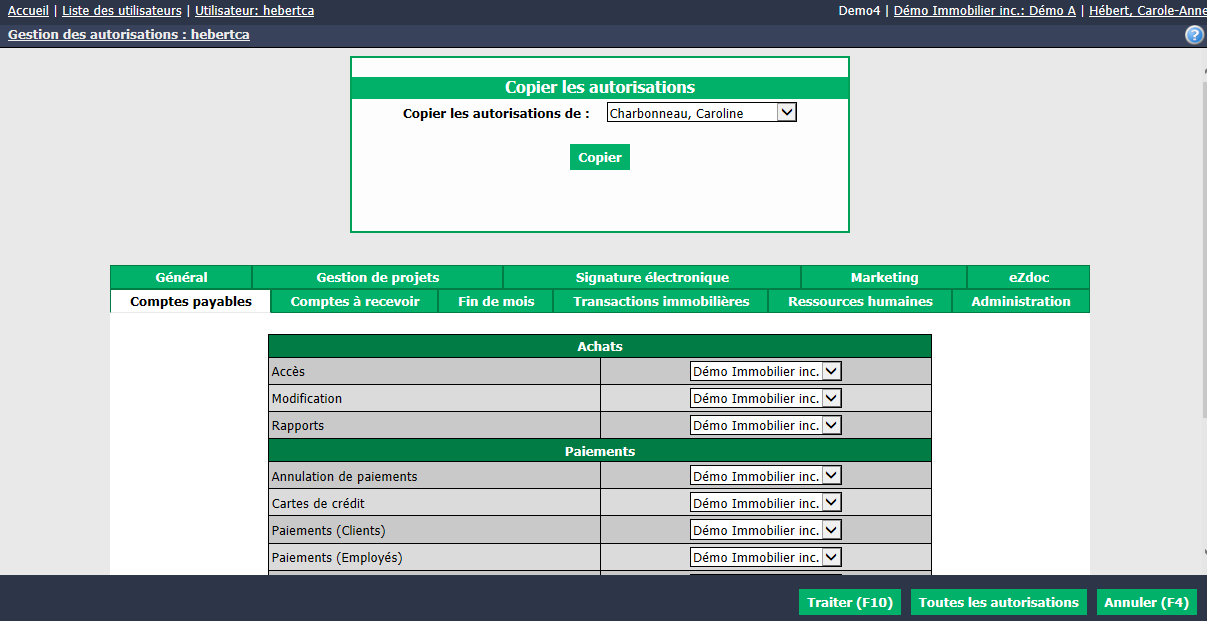Expand the Cartes de crédit dropdown
The image size is (1207, 621).
(x=766, y=503)
